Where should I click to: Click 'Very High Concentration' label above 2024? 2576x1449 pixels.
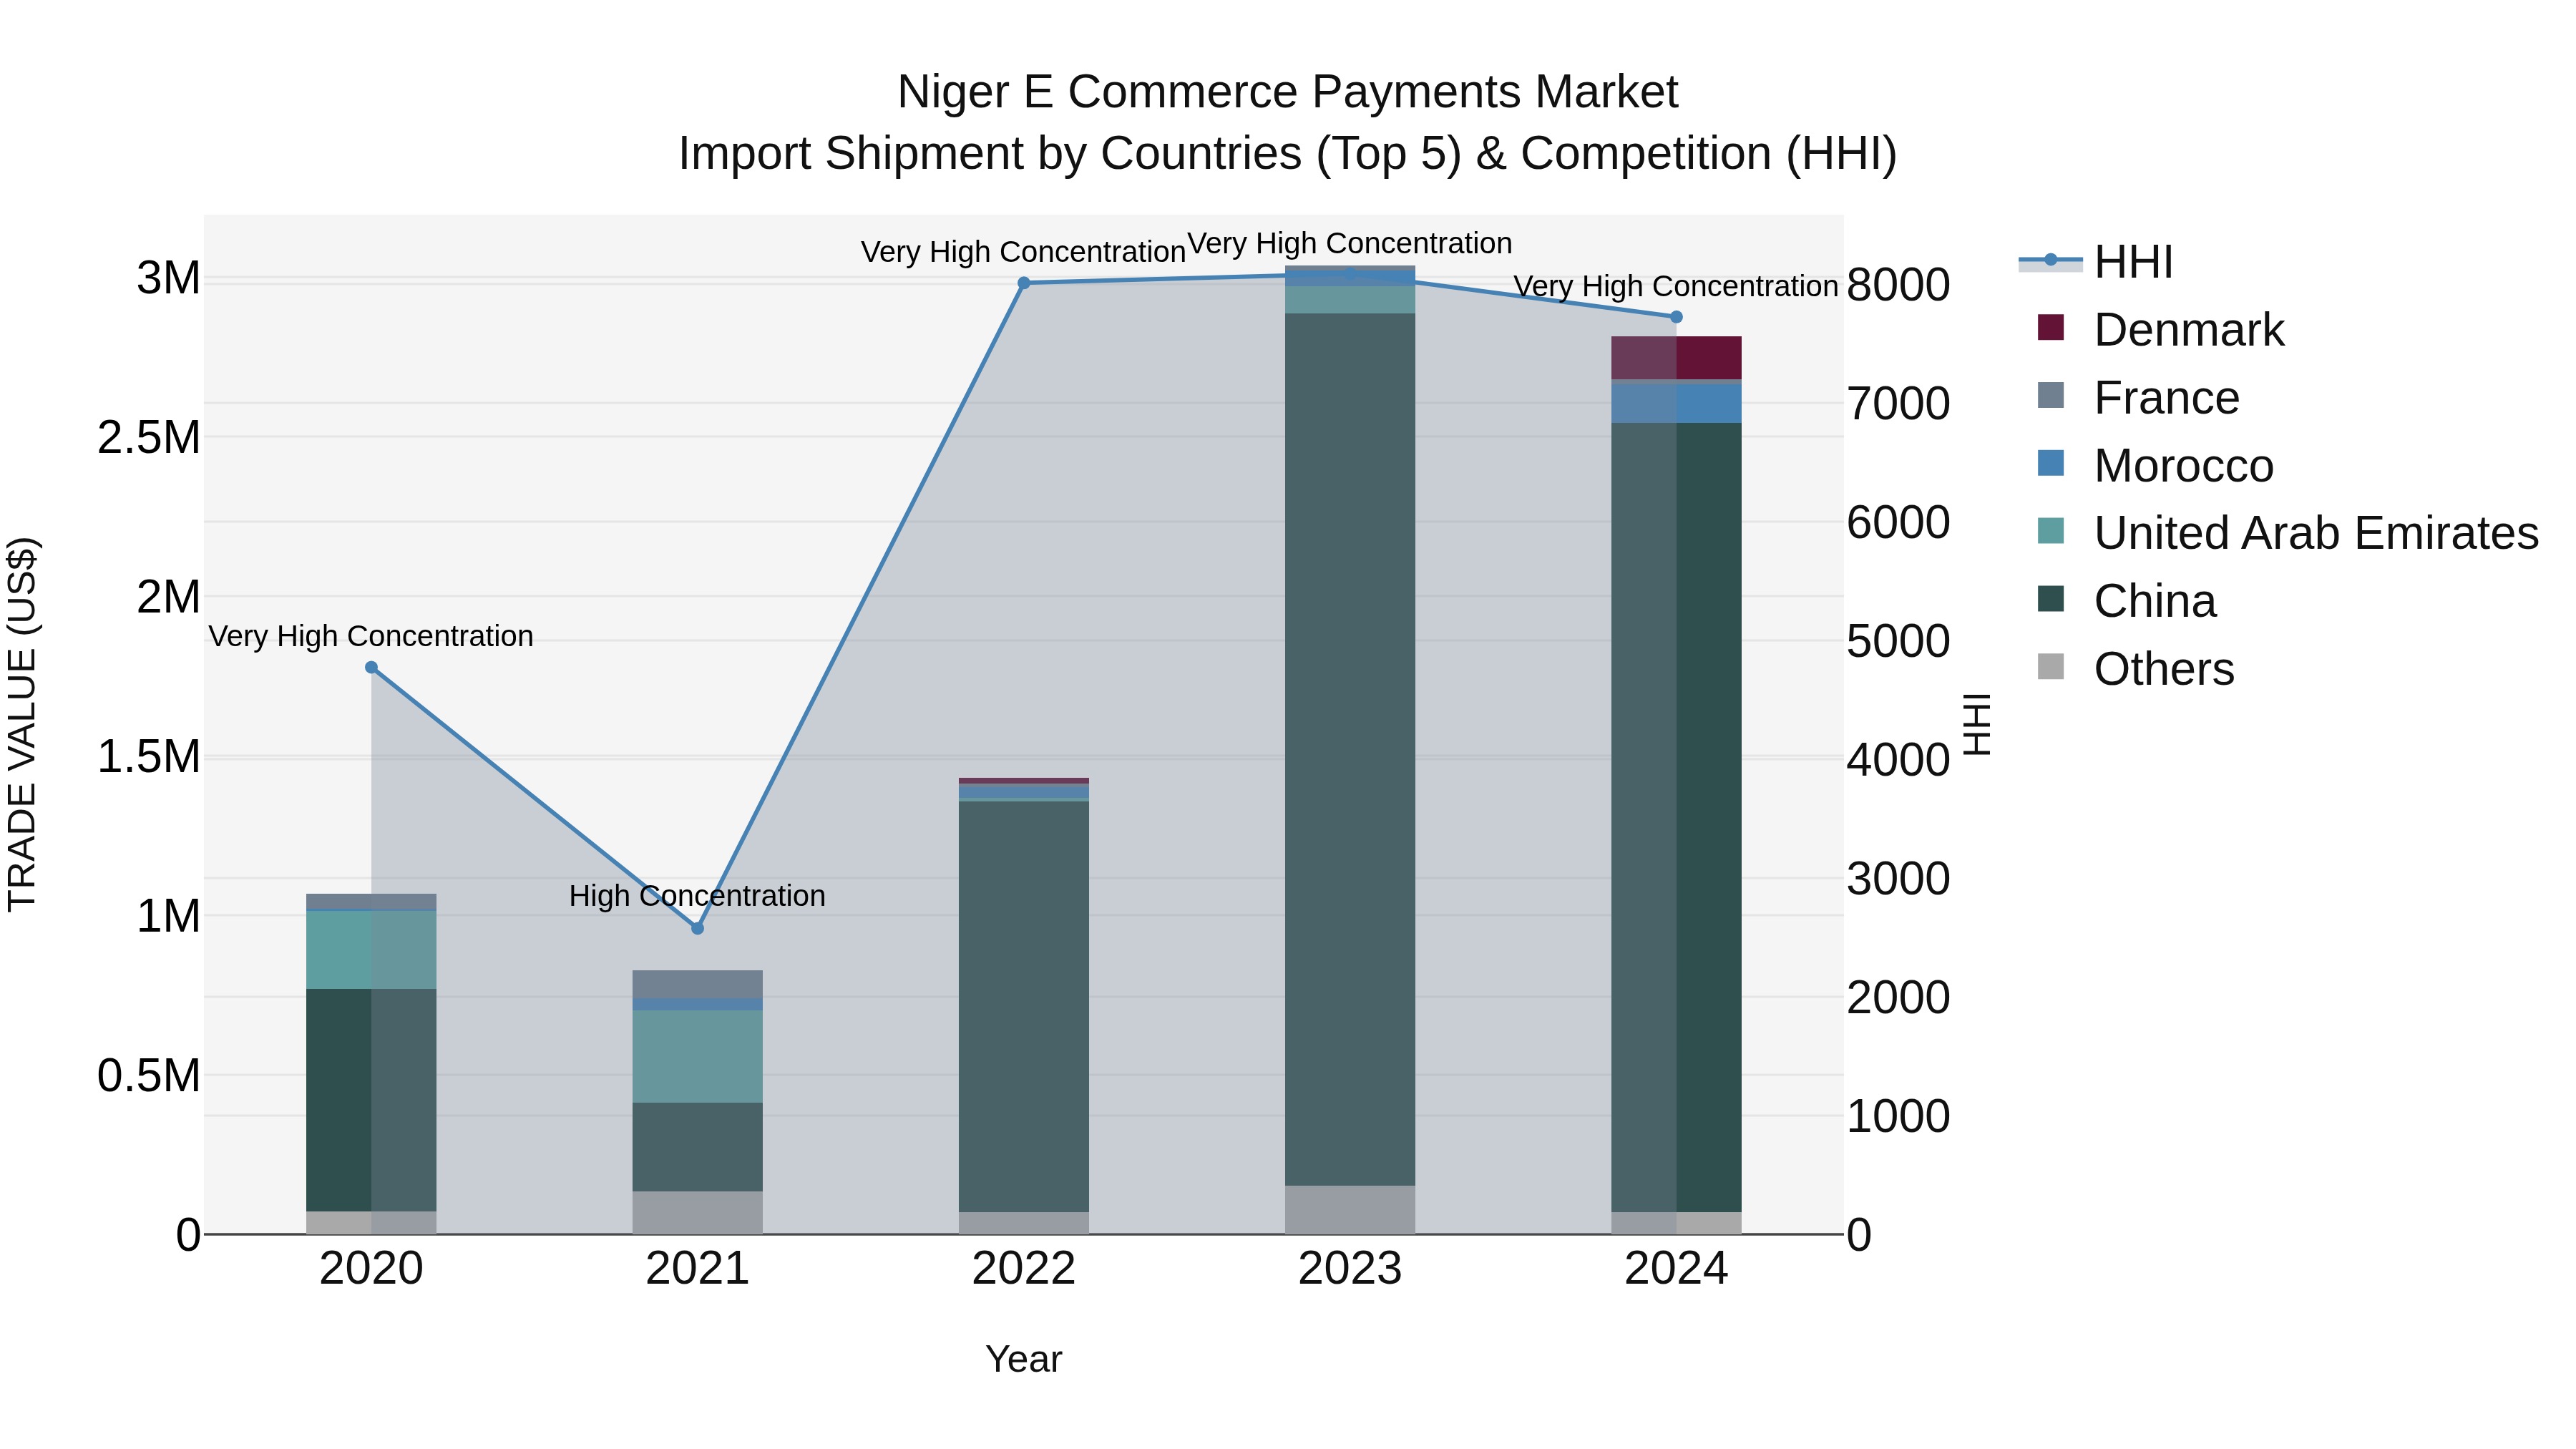click(x=1676, y=287)
